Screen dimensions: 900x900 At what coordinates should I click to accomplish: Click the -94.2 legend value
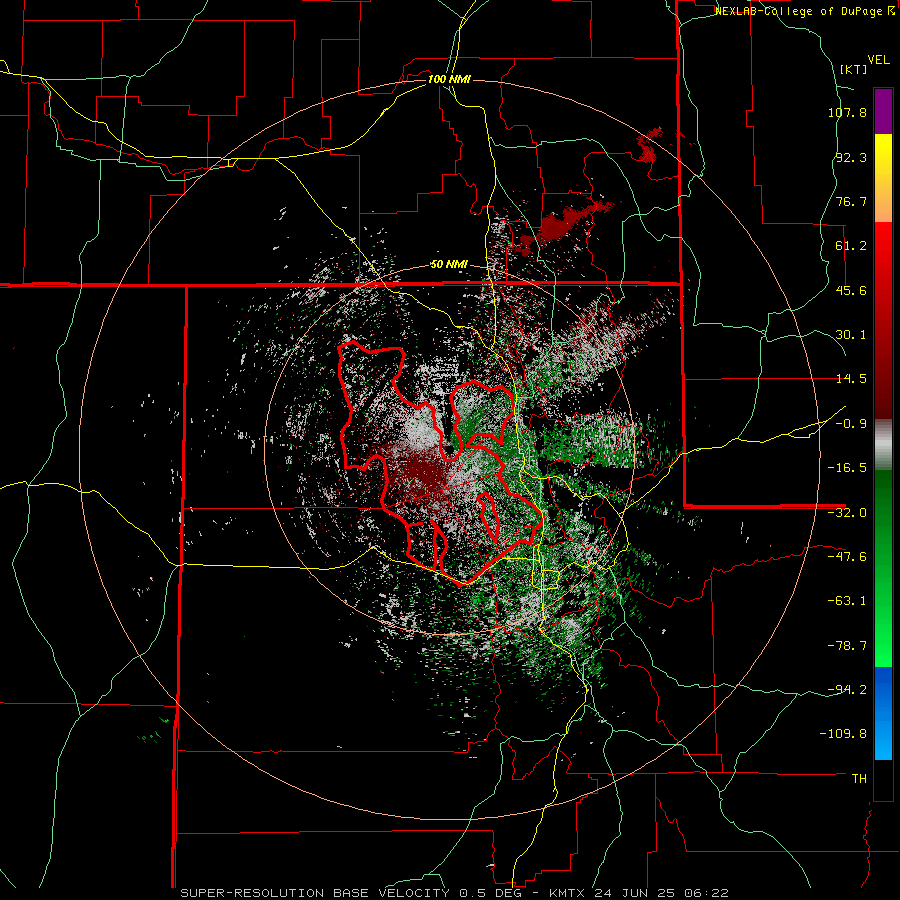(x=847, y=689)
